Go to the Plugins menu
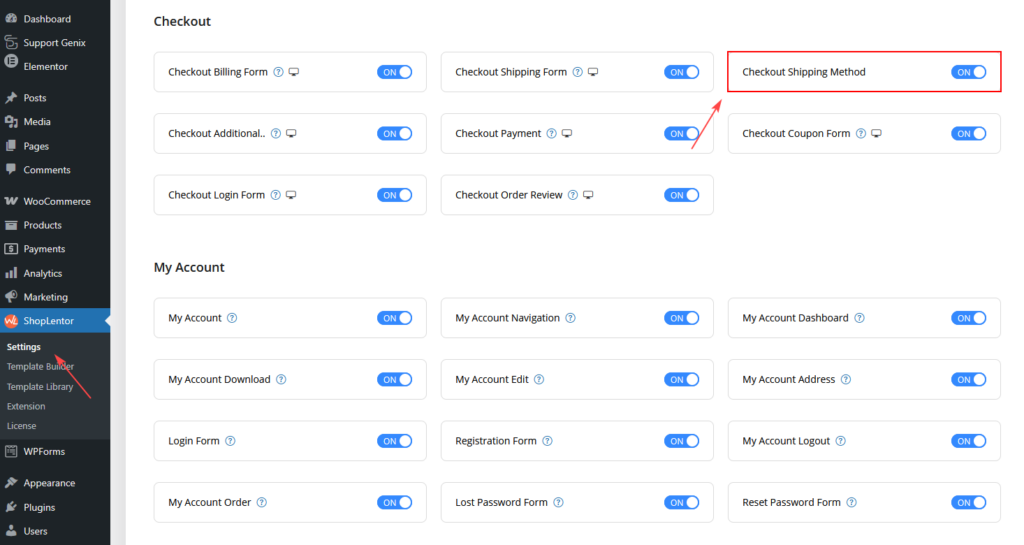 coord(39,507)
